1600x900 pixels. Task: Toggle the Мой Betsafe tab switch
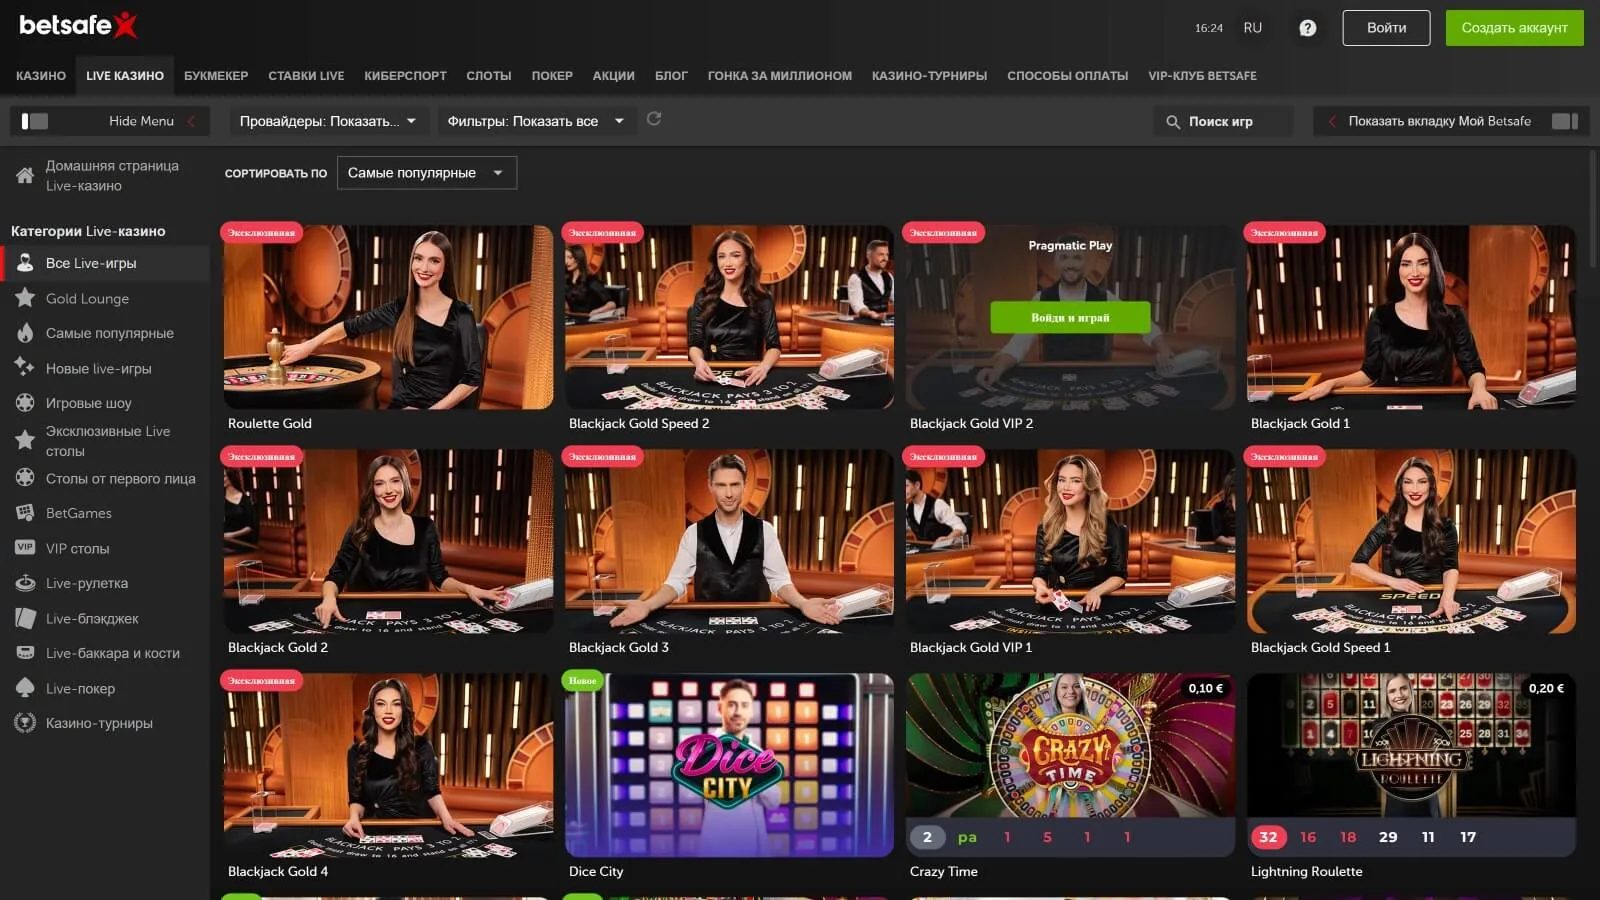[1565, 121]
